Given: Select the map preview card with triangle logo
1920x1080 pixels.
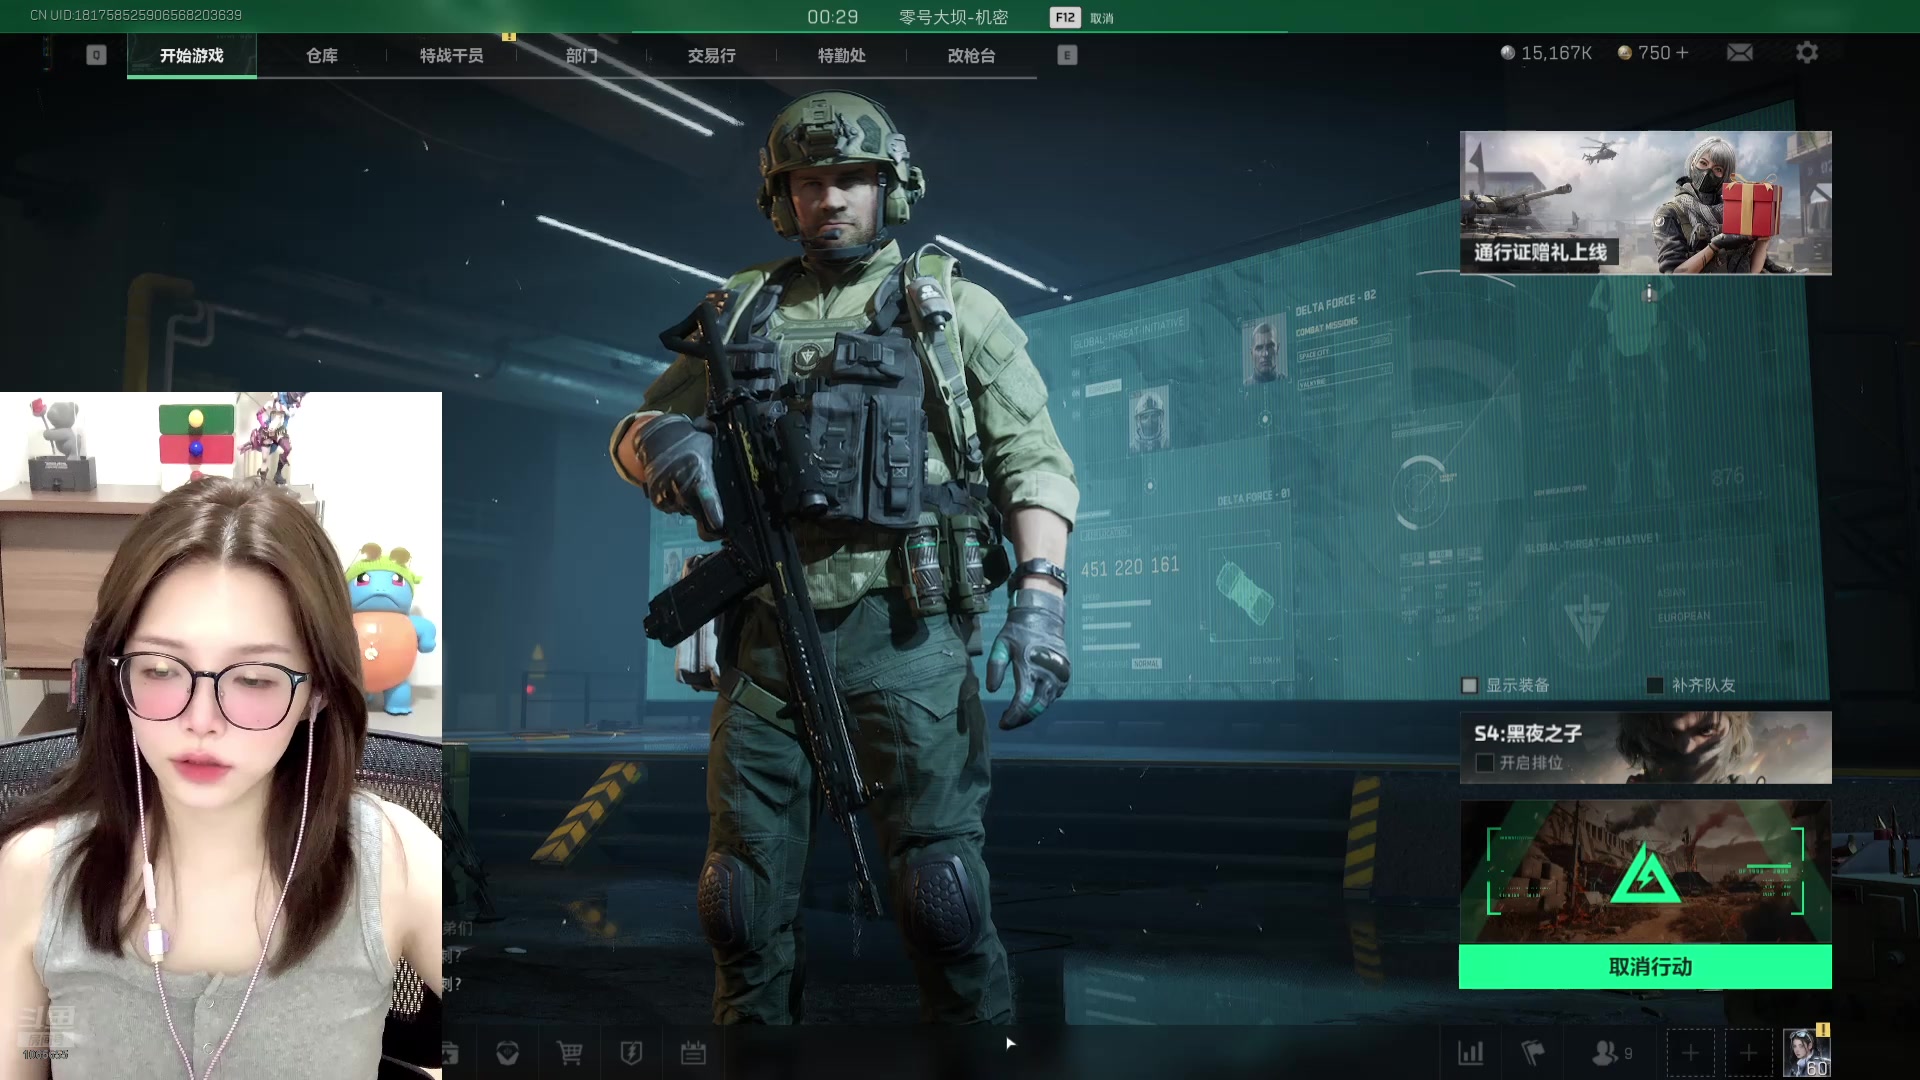Looking at the screenshot, I should click(x=1646, y=872).
